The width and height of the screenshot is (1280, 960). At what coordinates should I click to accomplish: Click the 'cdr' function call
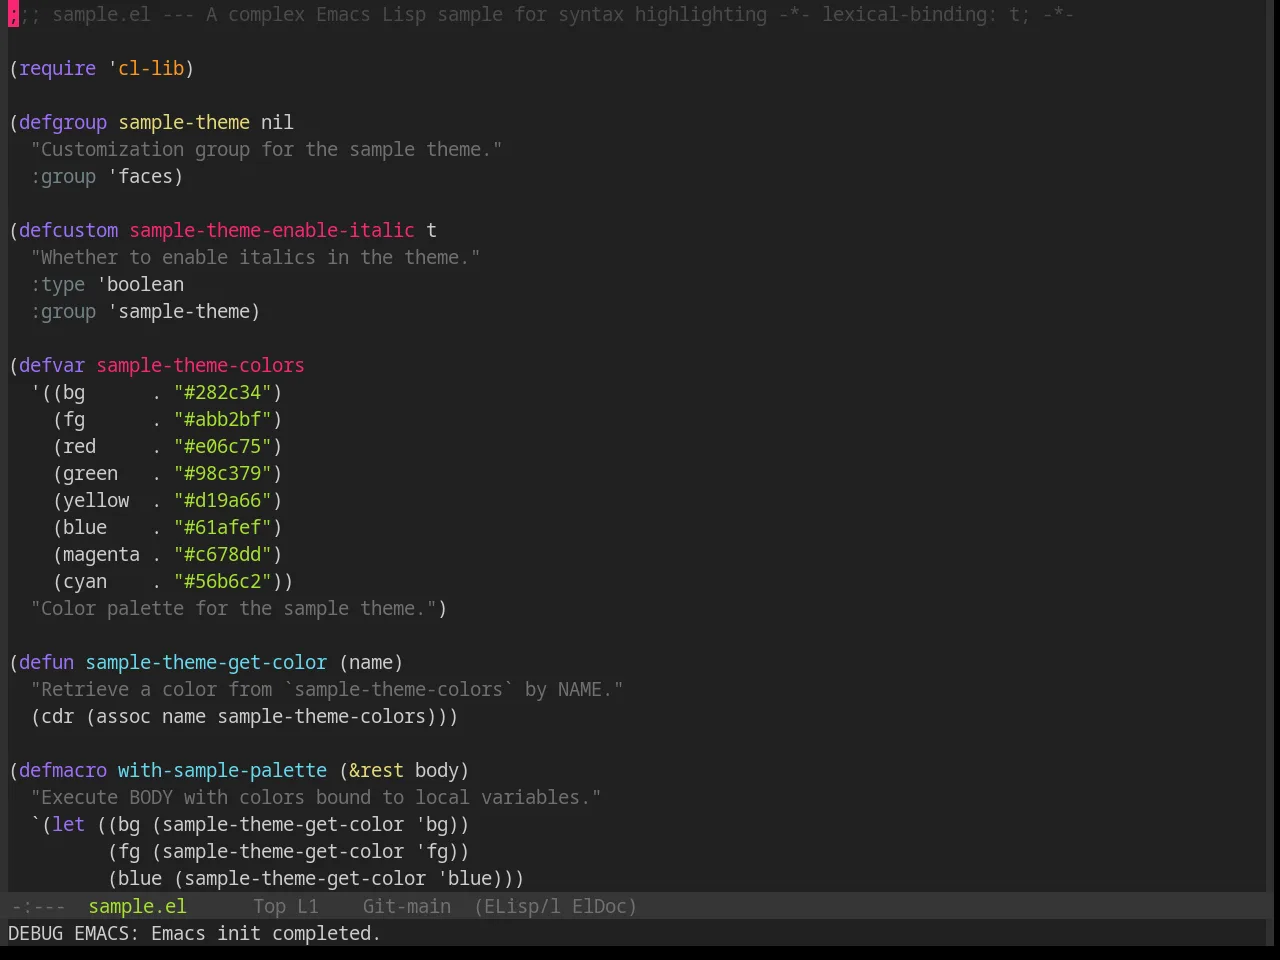pos(57,716)
